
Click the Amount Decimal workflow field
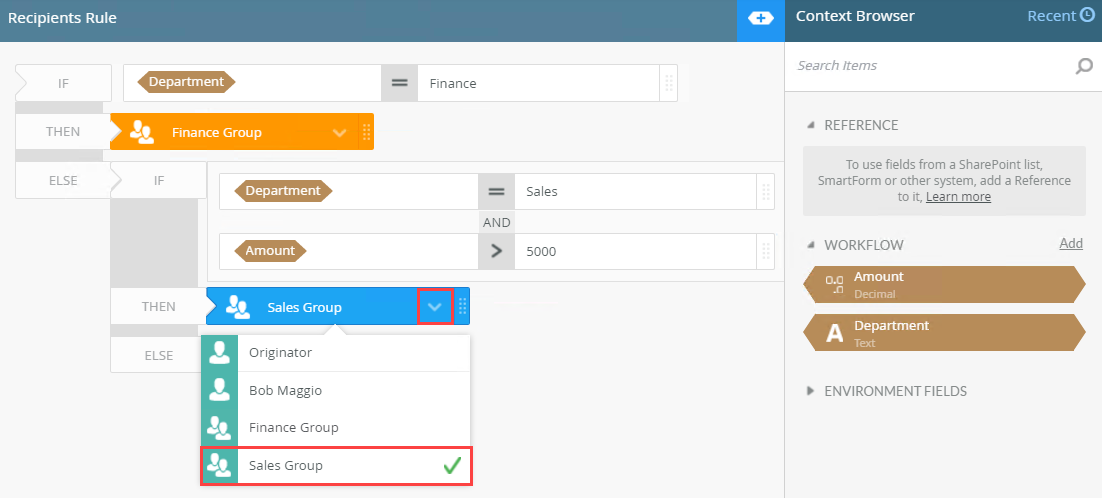(944, 284)
